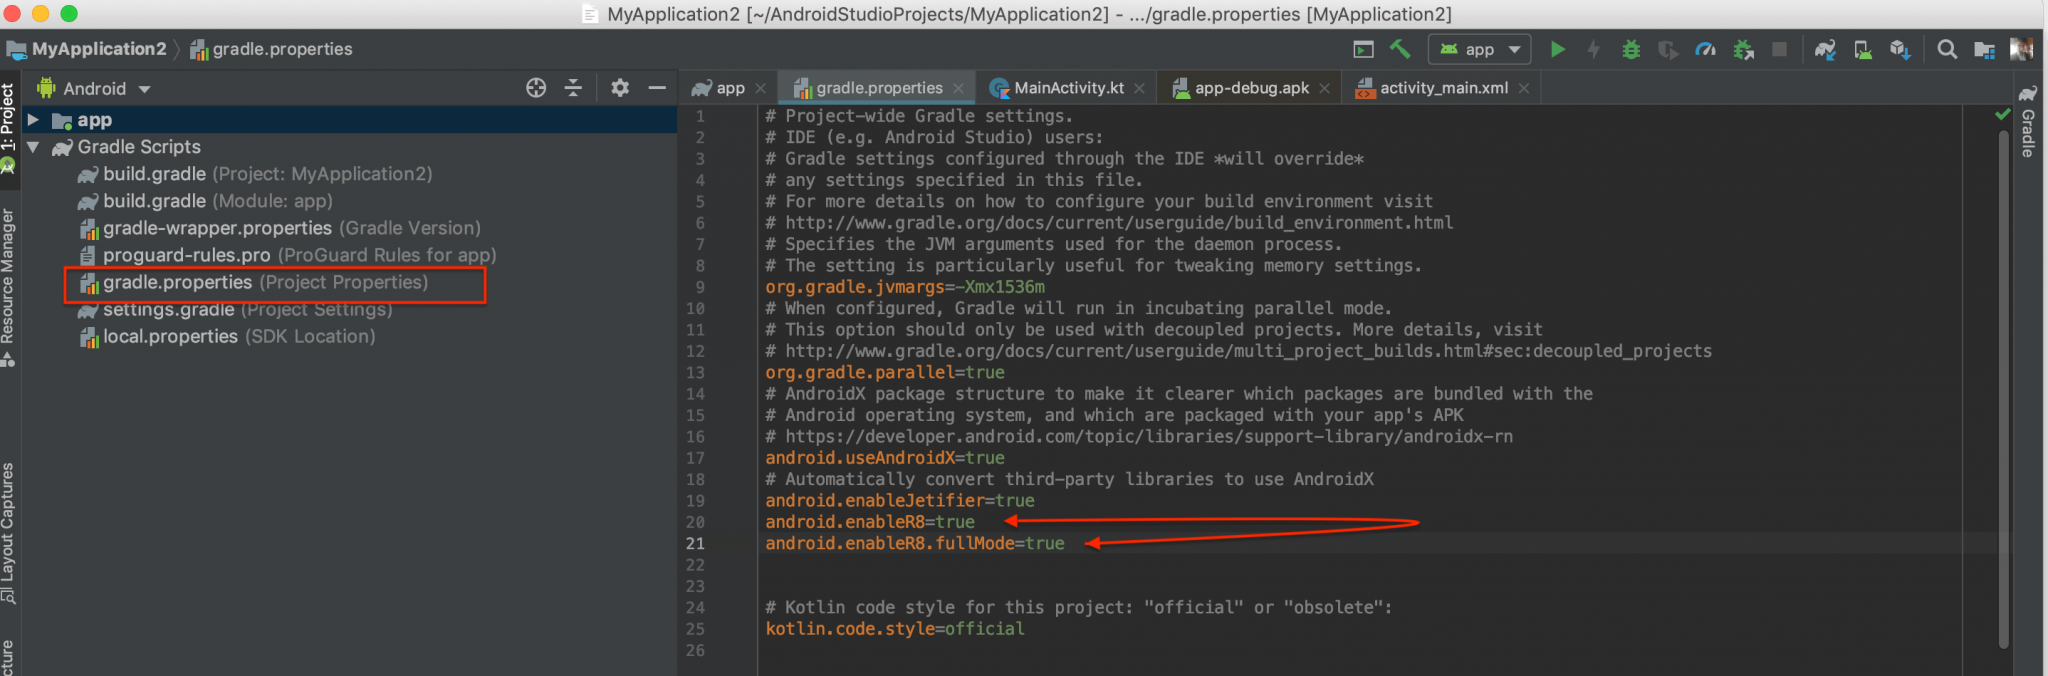The image size is (2048, 676).
Task: Click the locate target crosshair icon
Action: pos(536,88)
